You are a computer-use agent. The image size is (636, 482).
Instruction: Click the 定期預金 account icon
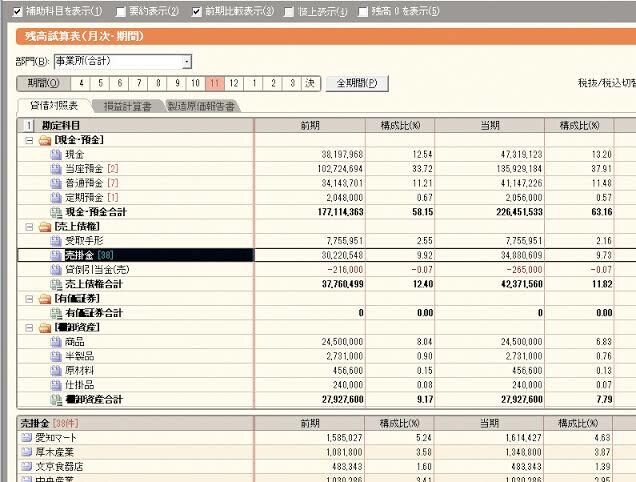56,198
